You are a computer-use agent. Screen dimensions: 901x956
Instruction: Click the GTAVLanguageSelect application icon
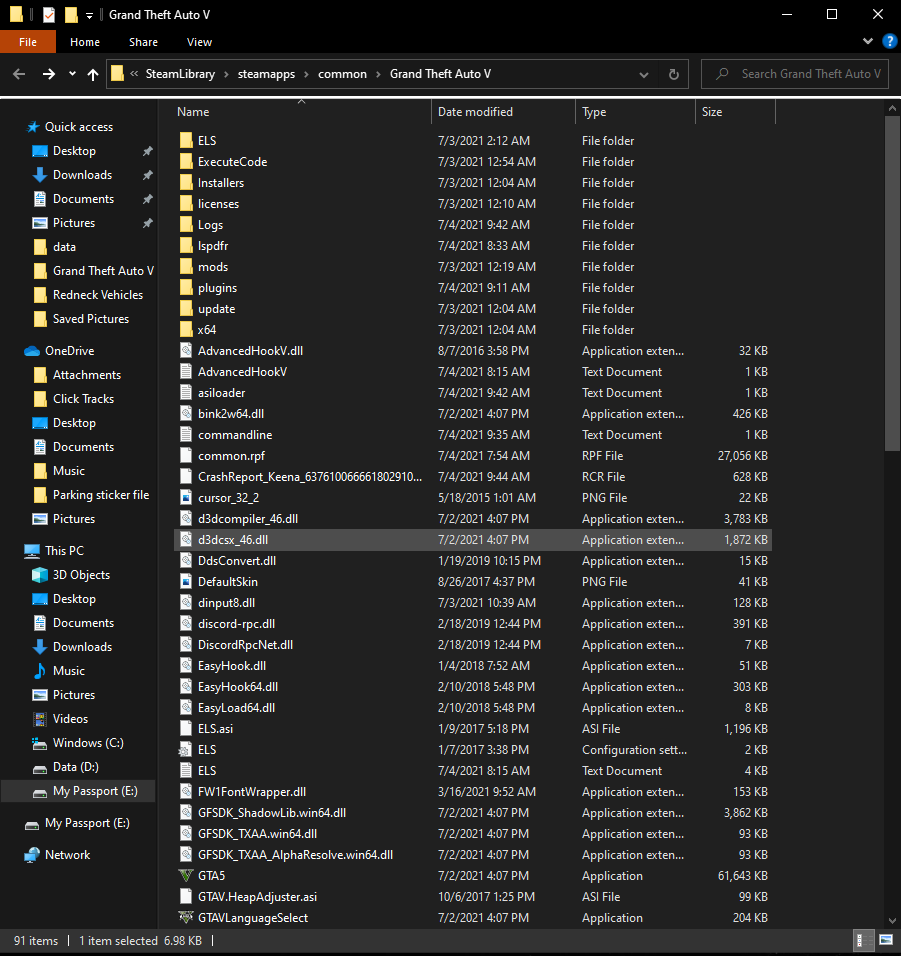point(186,918)
